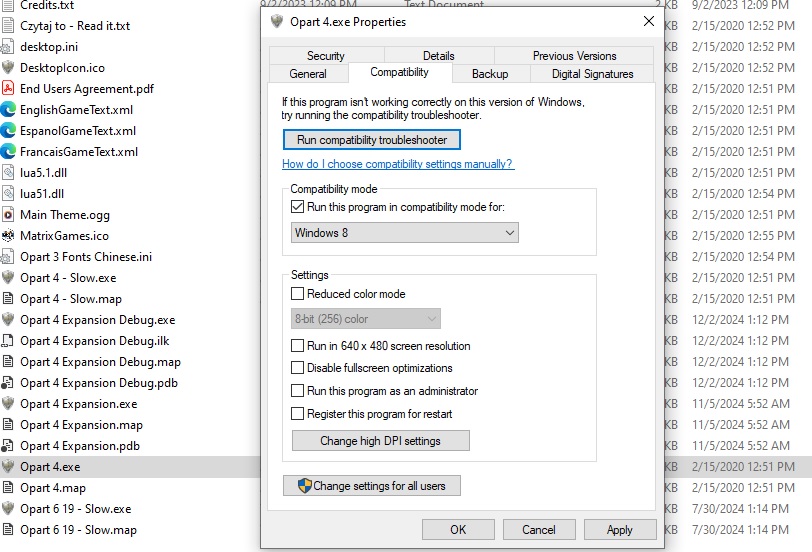Open the Windows 8 compatibility mode dropdown
812x552 pixels.
(x=404, y=233)
